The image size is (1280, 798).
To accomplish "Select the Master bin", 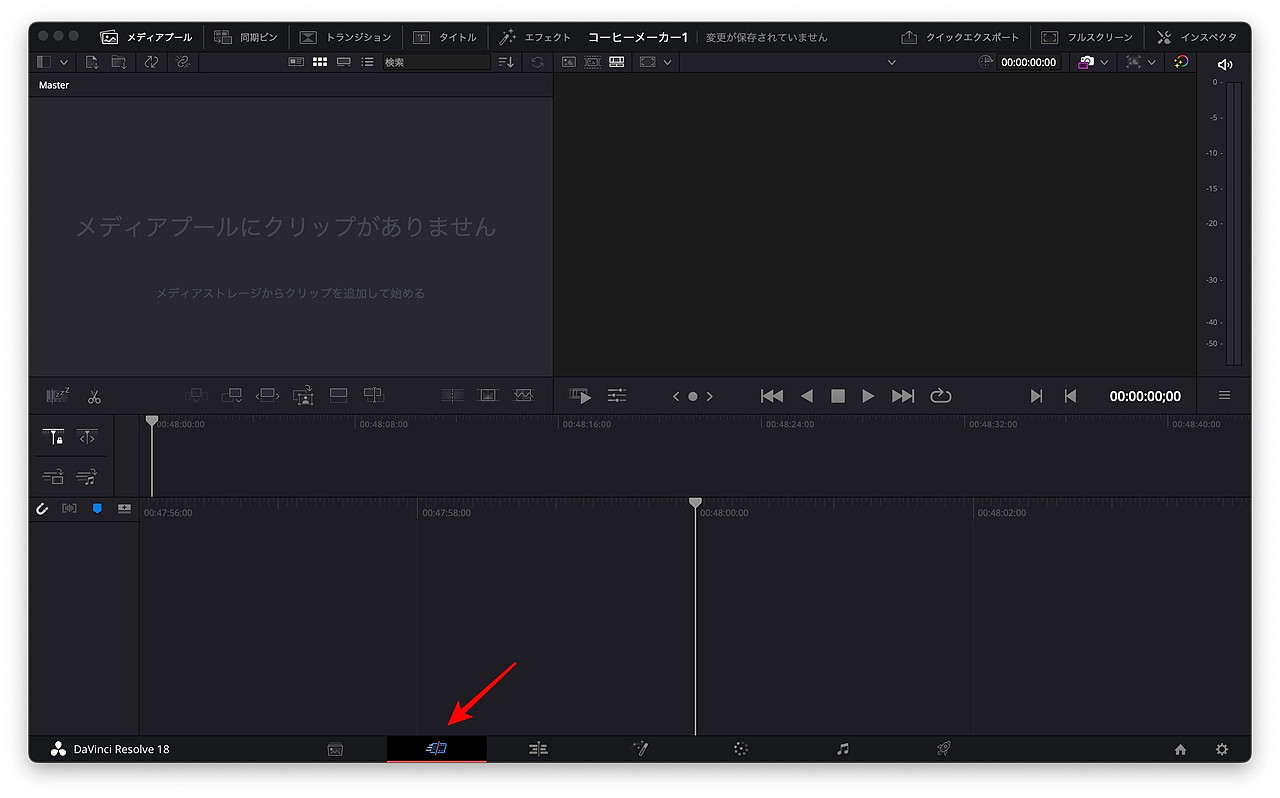I will click(x=54, y=85).
